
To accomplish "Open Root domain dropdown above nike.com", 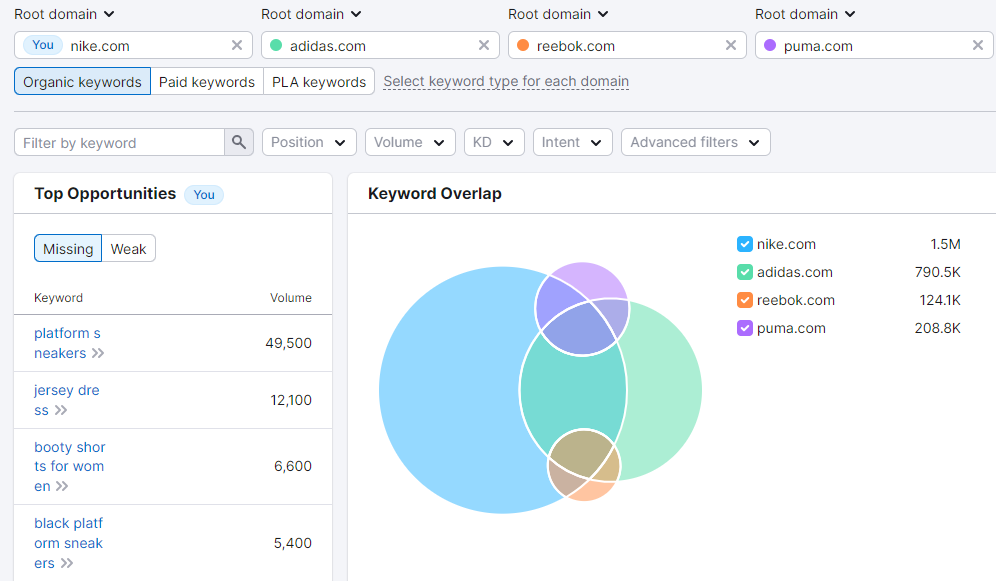I will pos(64,14).
